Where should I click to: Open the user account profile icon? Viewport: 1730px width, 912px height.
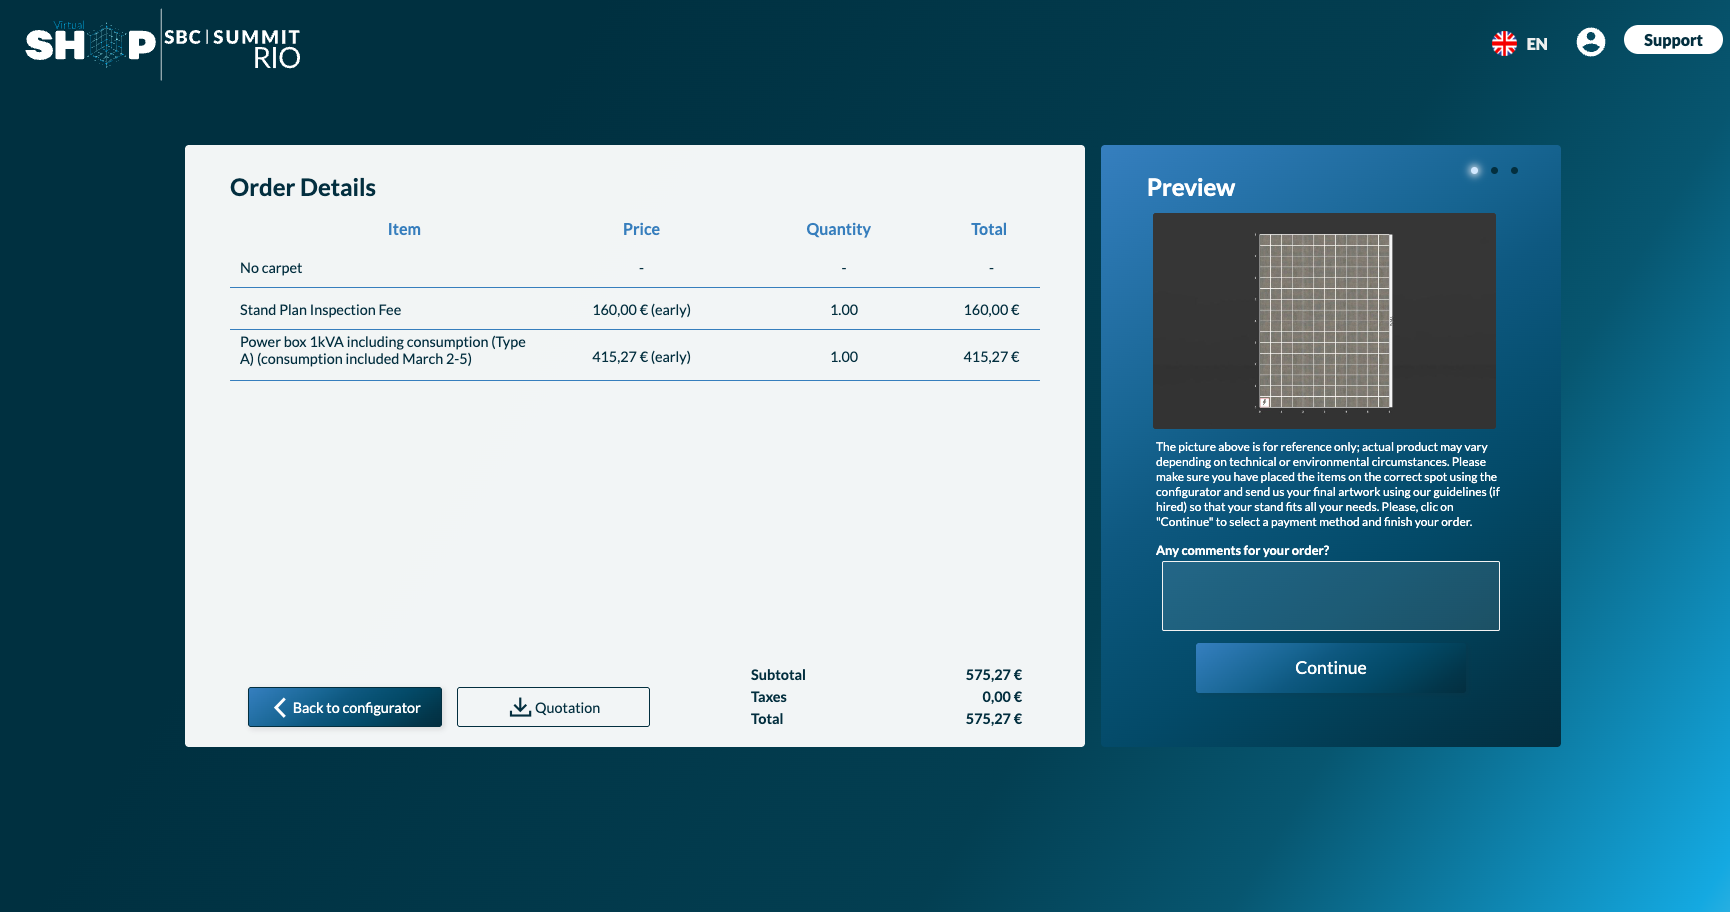coord(1590,42)
